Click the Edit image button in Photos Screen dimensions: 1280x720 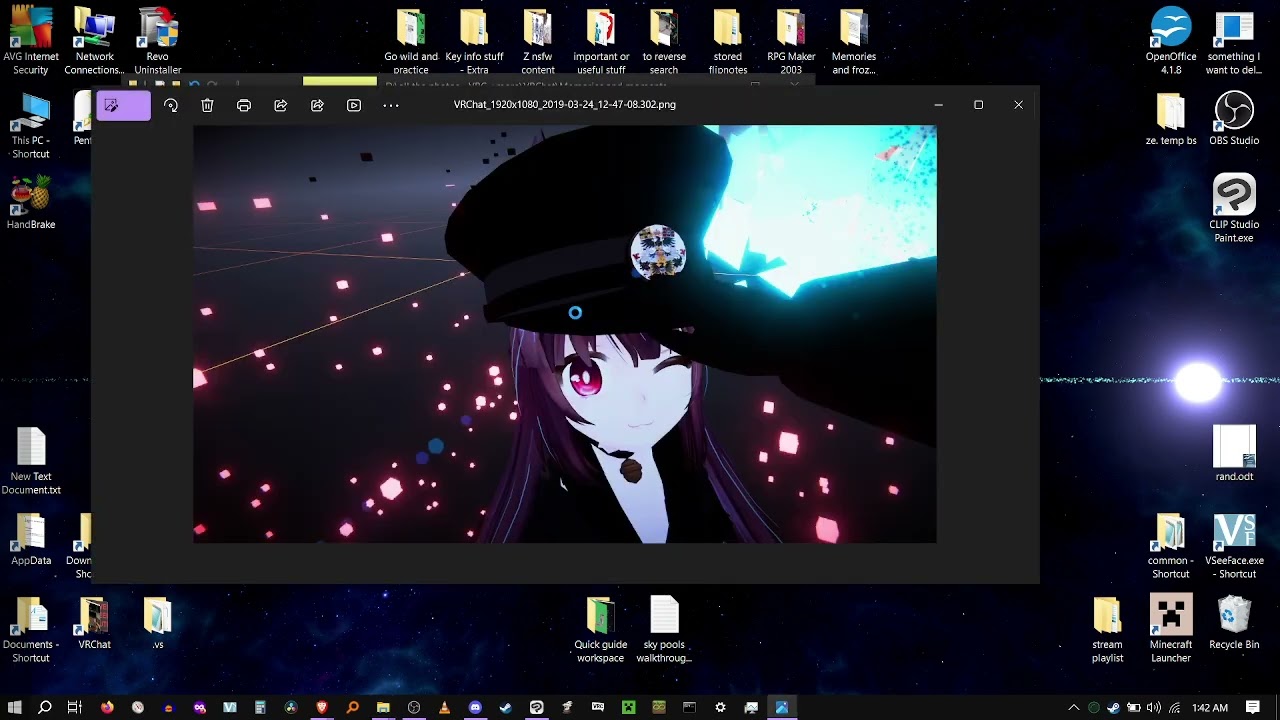click(123, 105)
